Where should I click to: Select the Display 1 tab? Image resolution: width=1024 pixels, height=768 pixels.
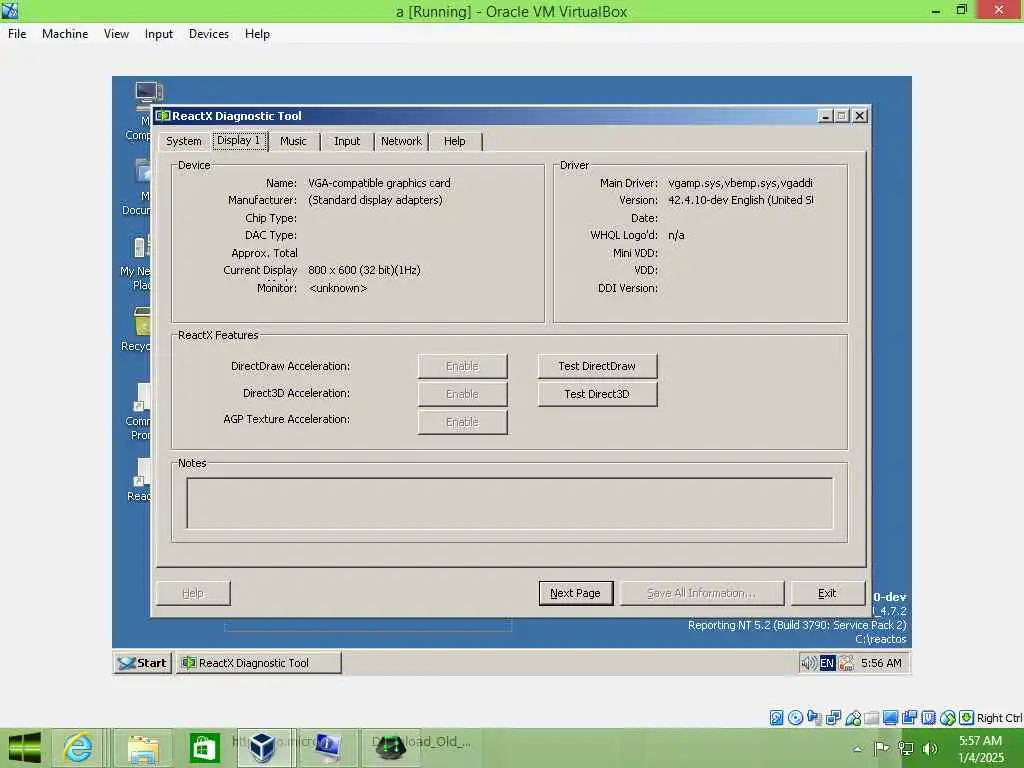point(239,140)
